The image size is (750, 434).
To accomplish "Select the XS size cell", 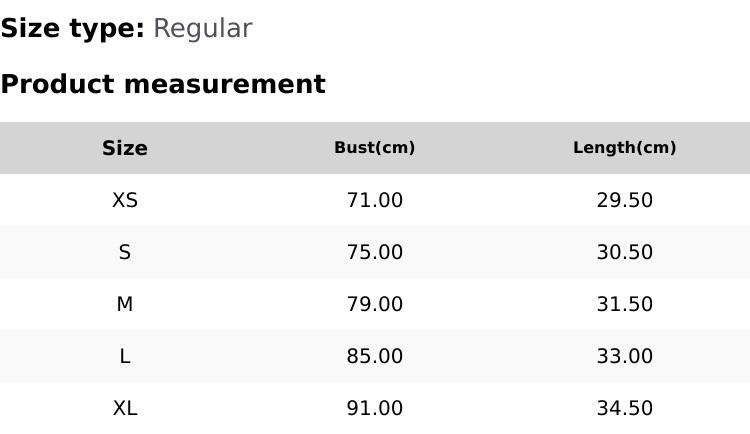I will tap(125, 200).
